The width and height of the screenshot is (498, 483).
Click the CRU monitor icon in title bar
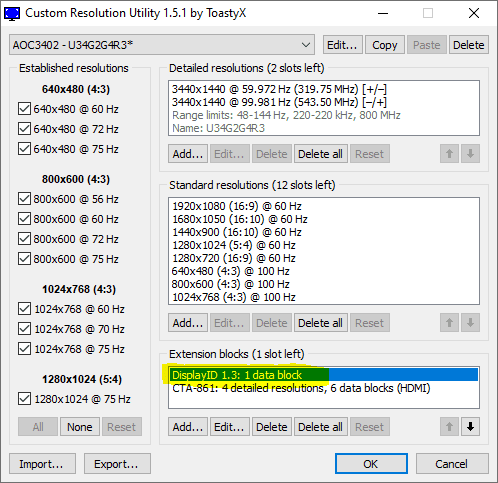coord(12,13)
